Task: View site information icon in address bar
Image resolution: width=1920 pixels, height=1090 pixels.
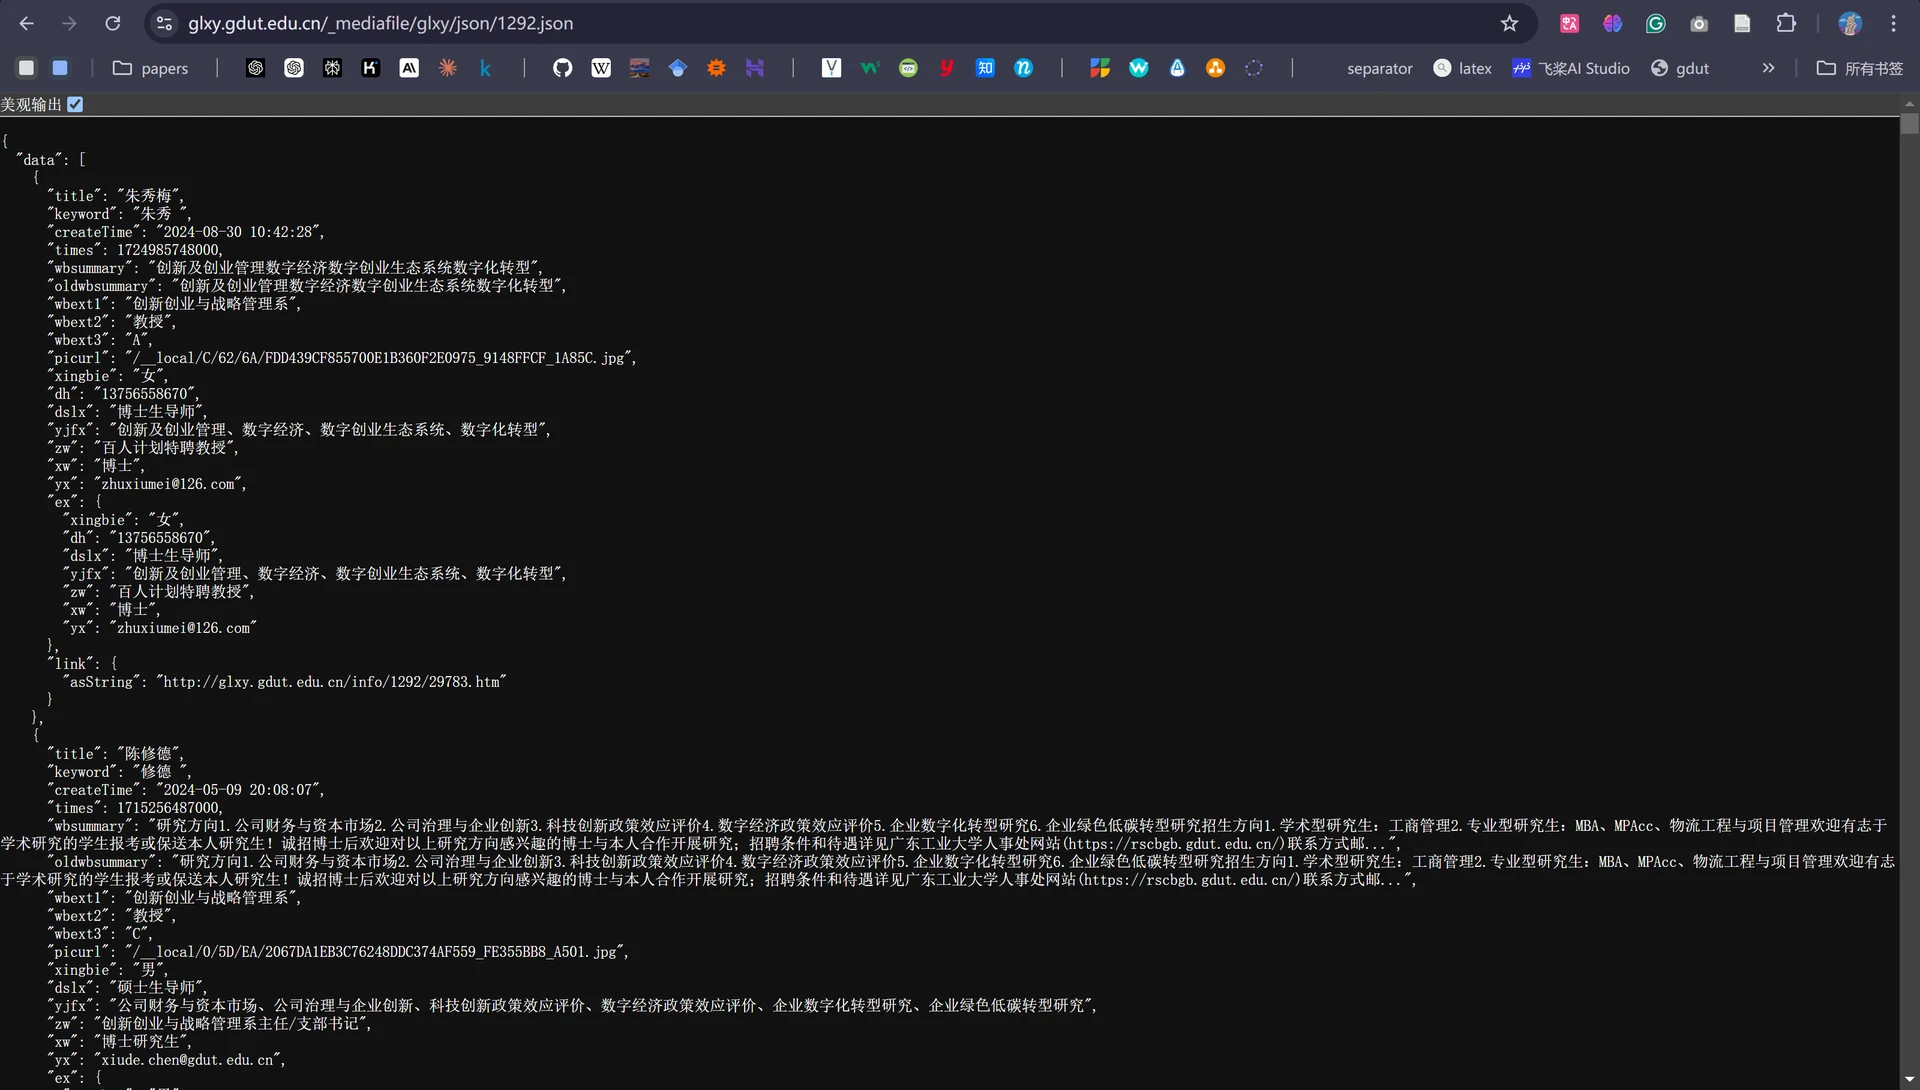Action: 165,23
